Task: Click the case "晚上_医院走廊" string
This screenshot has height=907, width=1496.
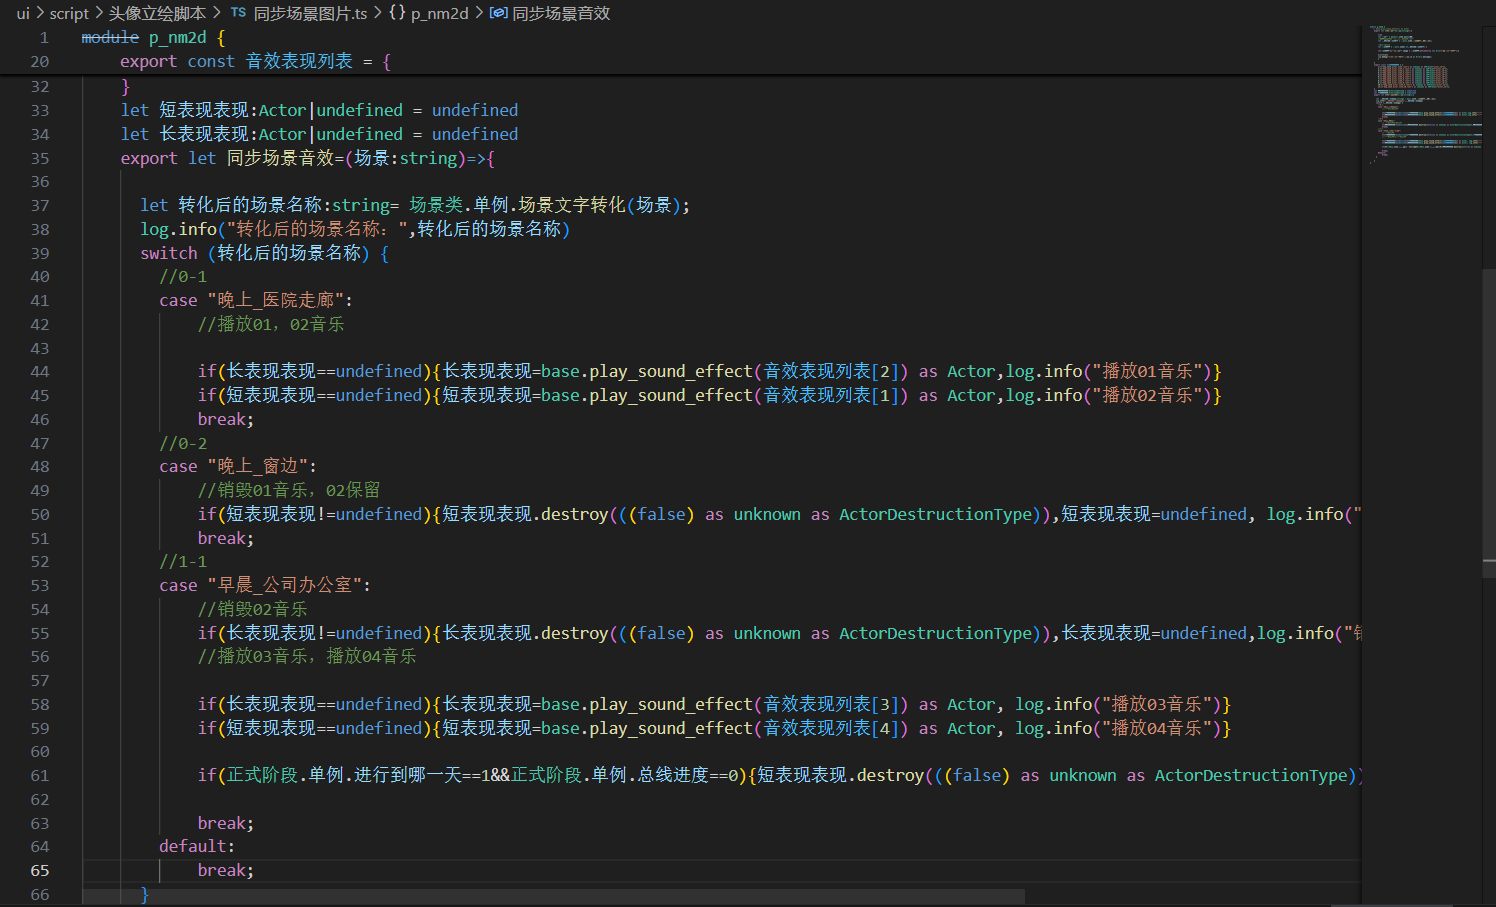Action: (x=280, y=301)
